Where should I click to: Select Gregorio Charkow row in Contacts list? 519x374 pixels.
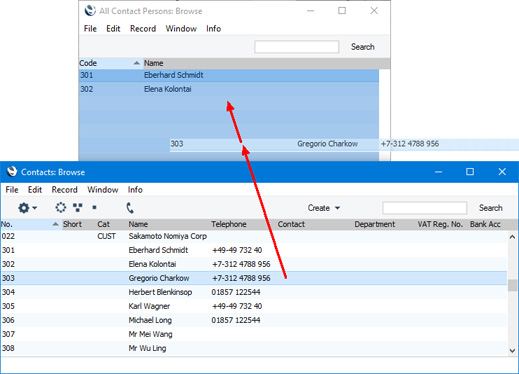[254, 278]
